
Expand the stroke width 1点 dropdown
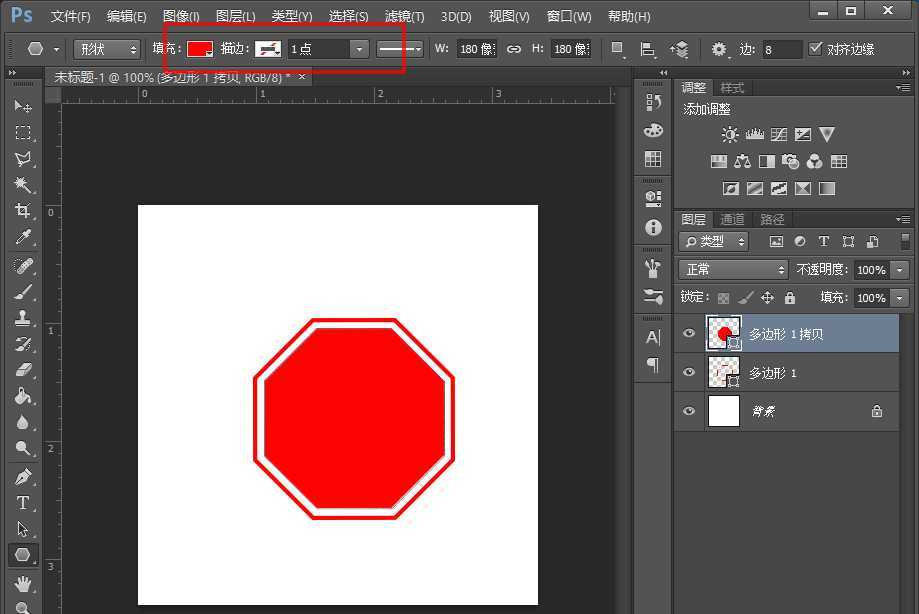click(x=358, y=49)
